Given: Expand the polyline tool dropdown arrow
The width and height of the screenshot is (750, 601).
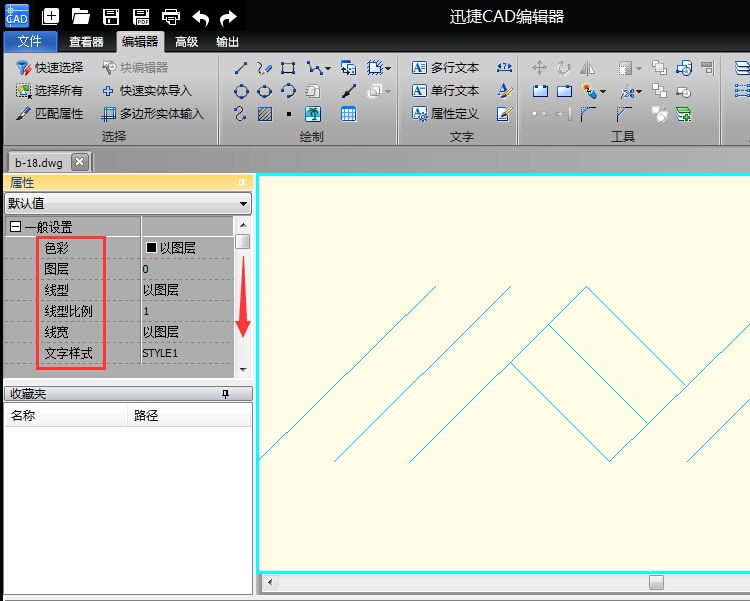Looking at the screenshot, I should 327,69.
